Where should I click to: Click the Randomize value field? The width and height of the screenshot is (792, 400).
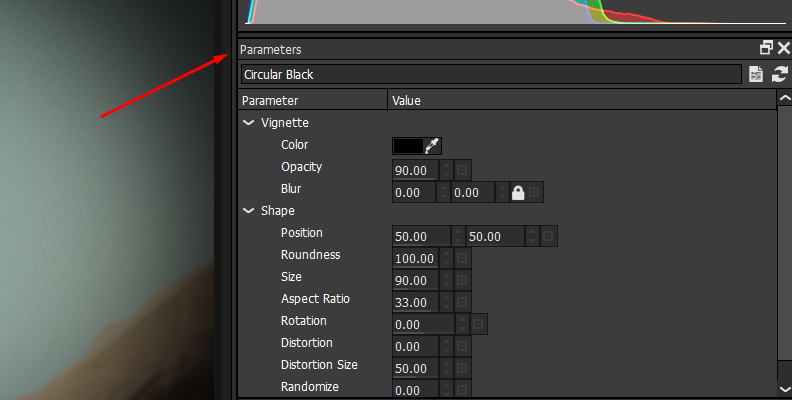[416, 390]
